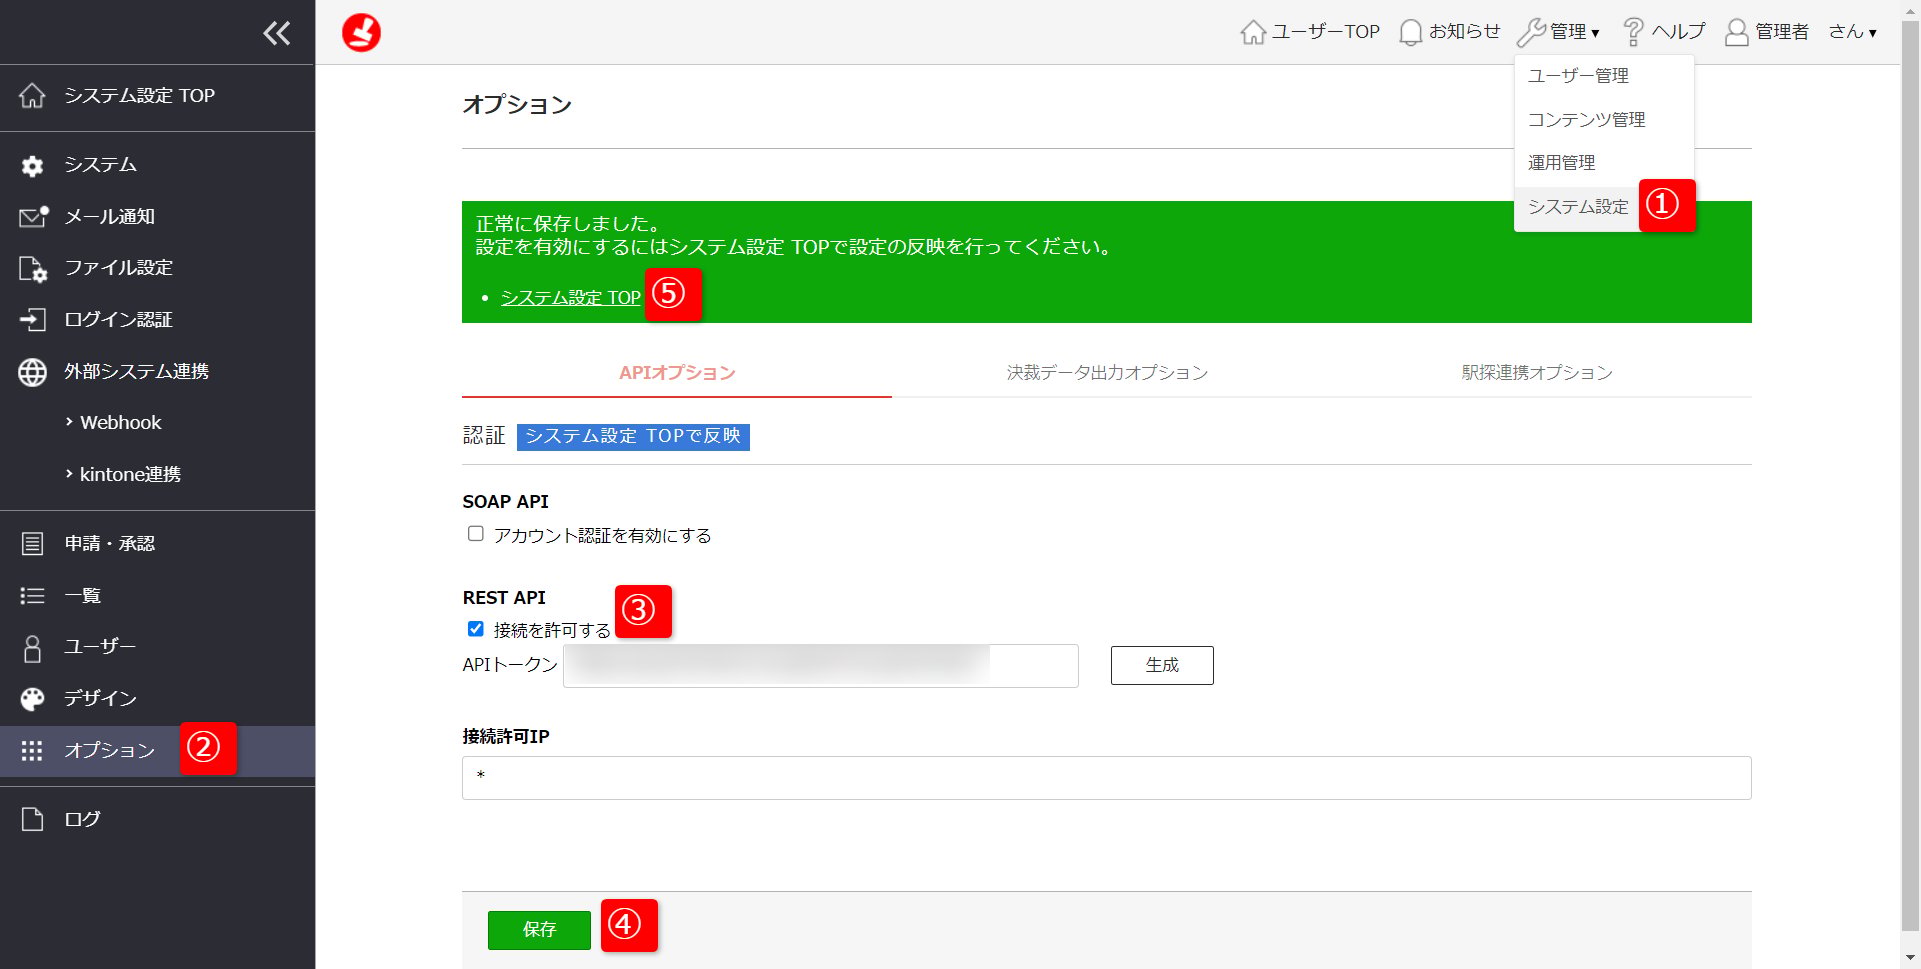Collapse the sidebar with double-chevron icon
The image size is (1921, 969).
(277, 33)
